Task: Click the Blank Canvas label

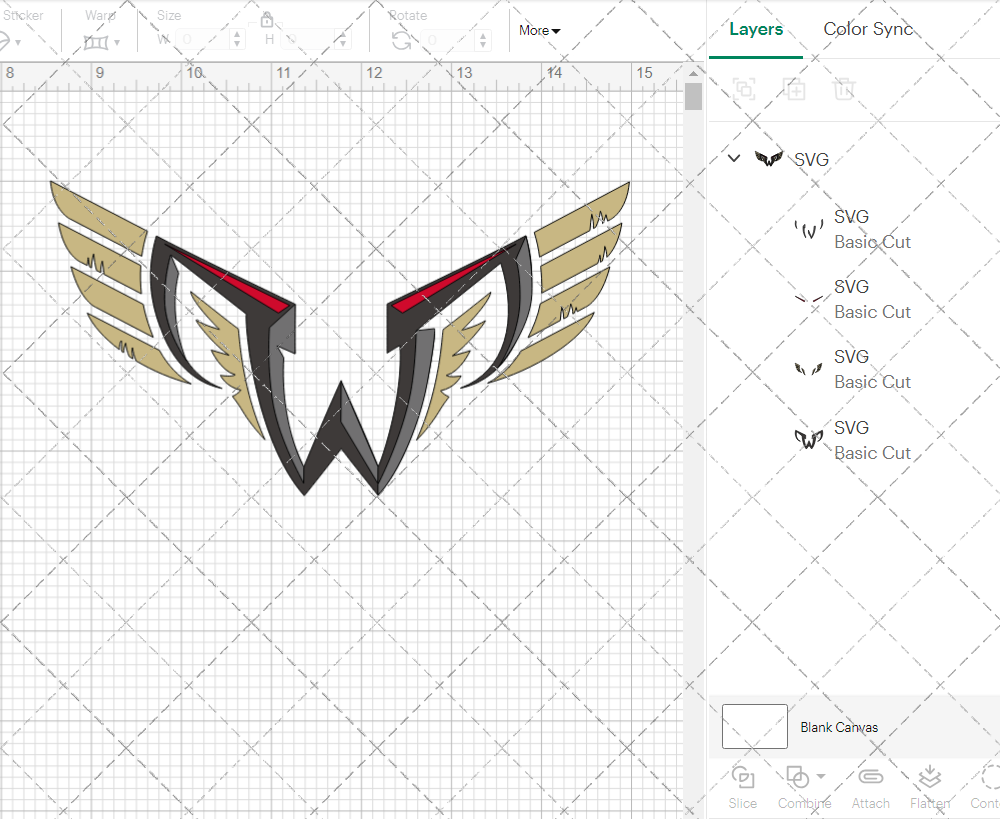Action: [x=839, y=727]
